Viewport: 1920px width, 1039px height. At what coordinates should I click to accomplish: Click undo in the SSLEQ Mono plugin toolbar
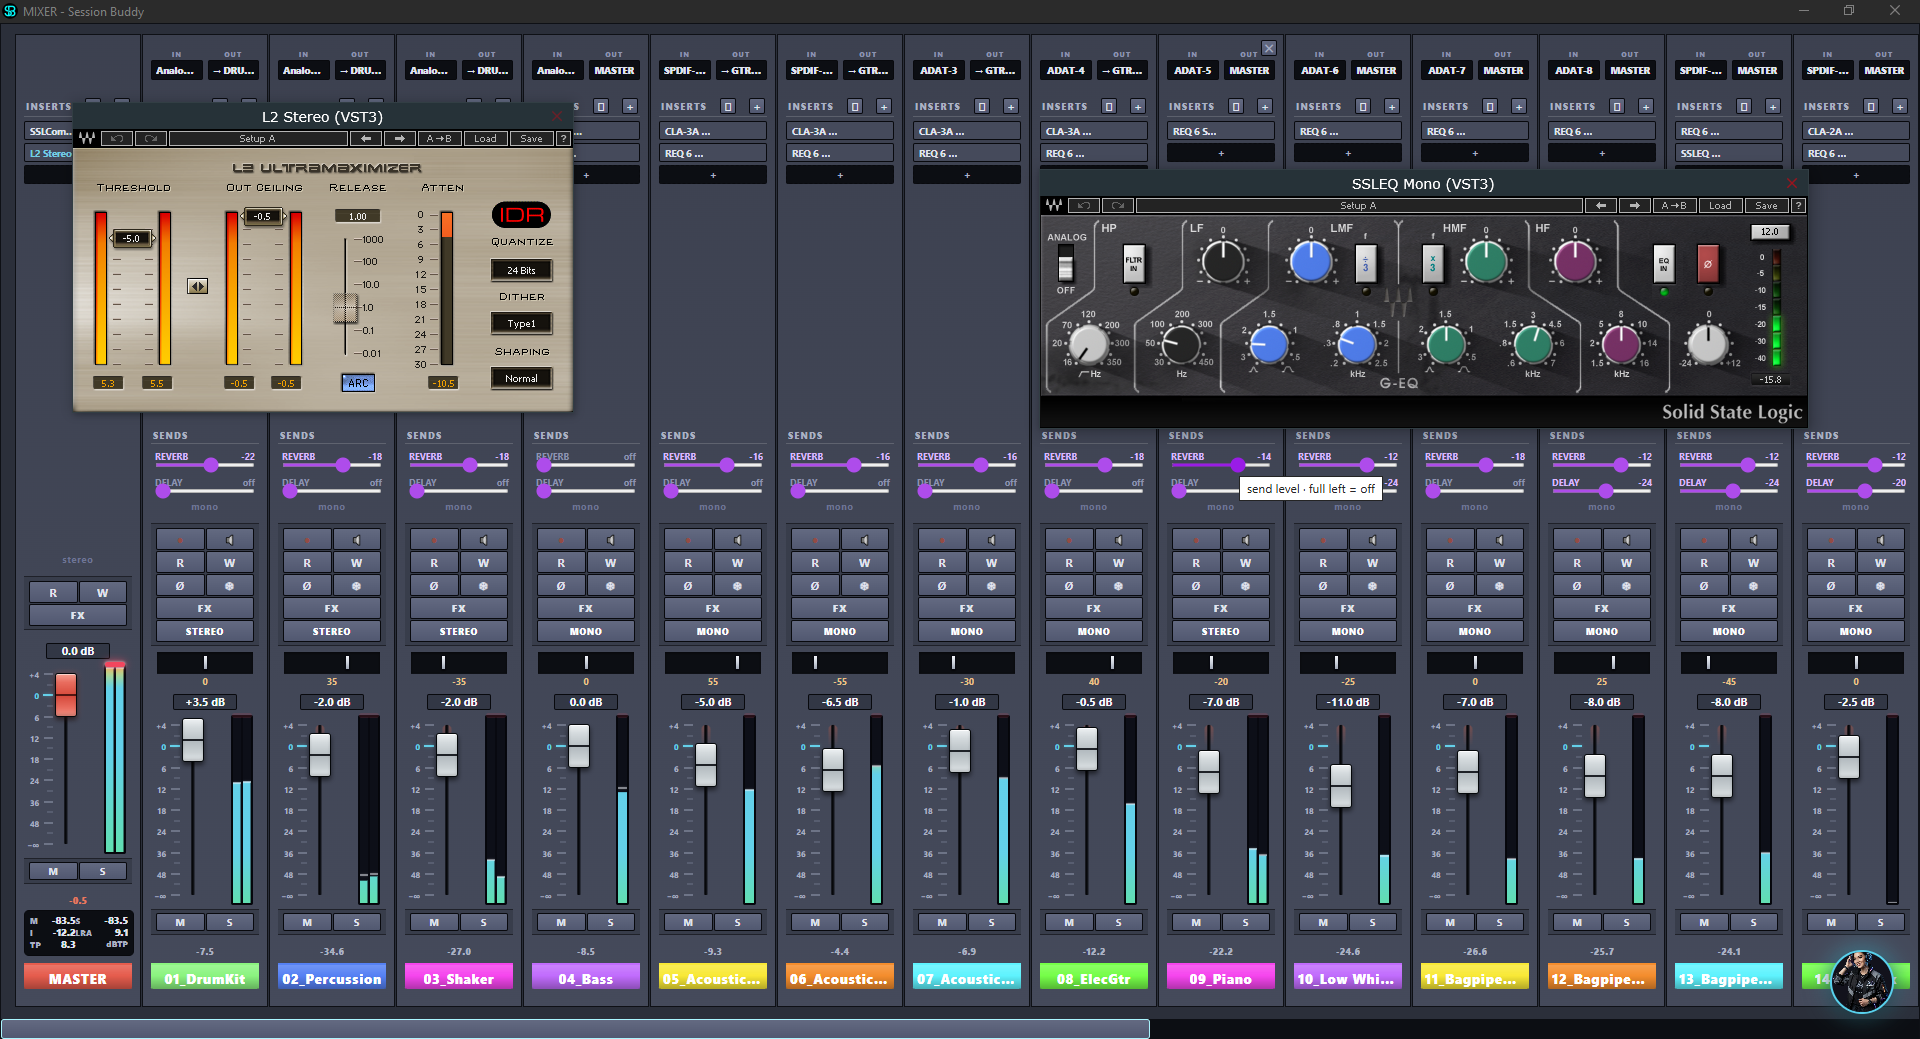[x=1083, y=206]
